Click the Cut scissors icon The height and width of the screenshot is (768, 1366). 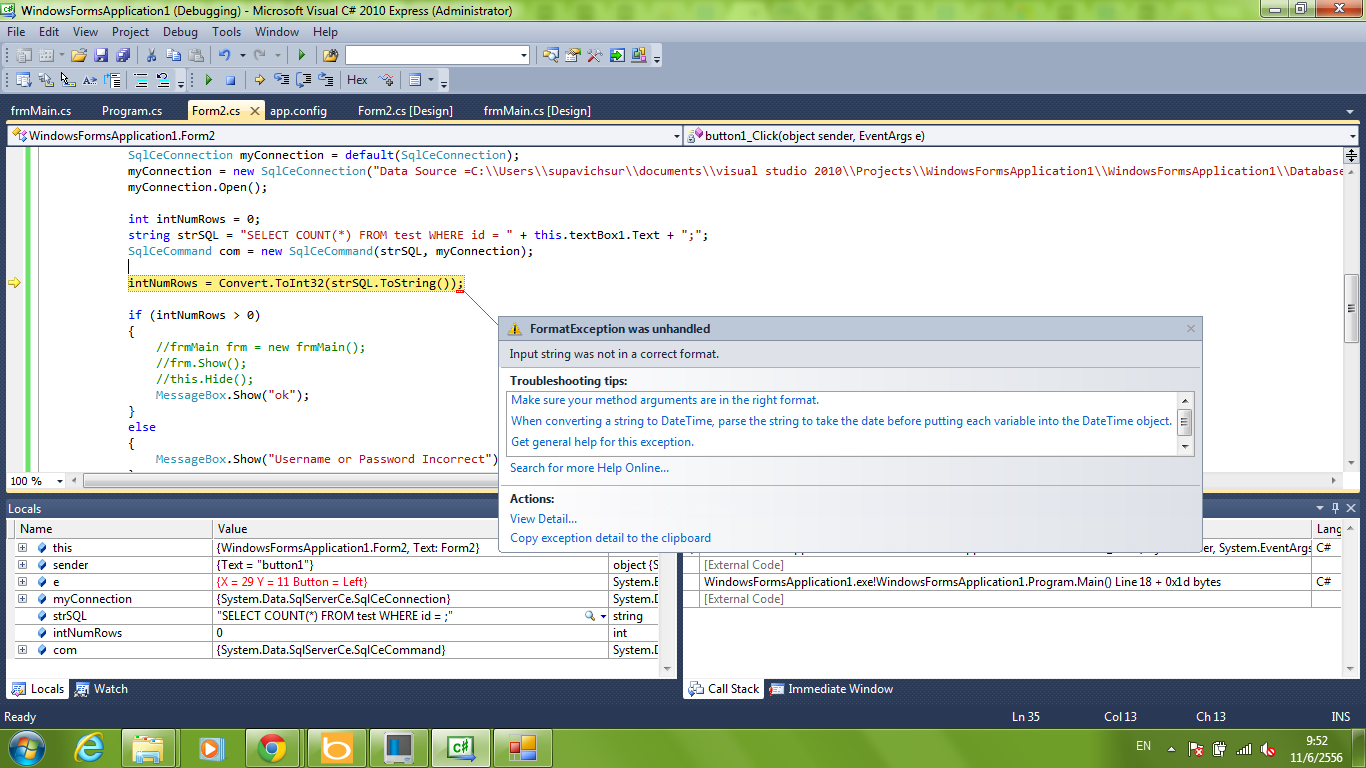[x=151, y=55]
